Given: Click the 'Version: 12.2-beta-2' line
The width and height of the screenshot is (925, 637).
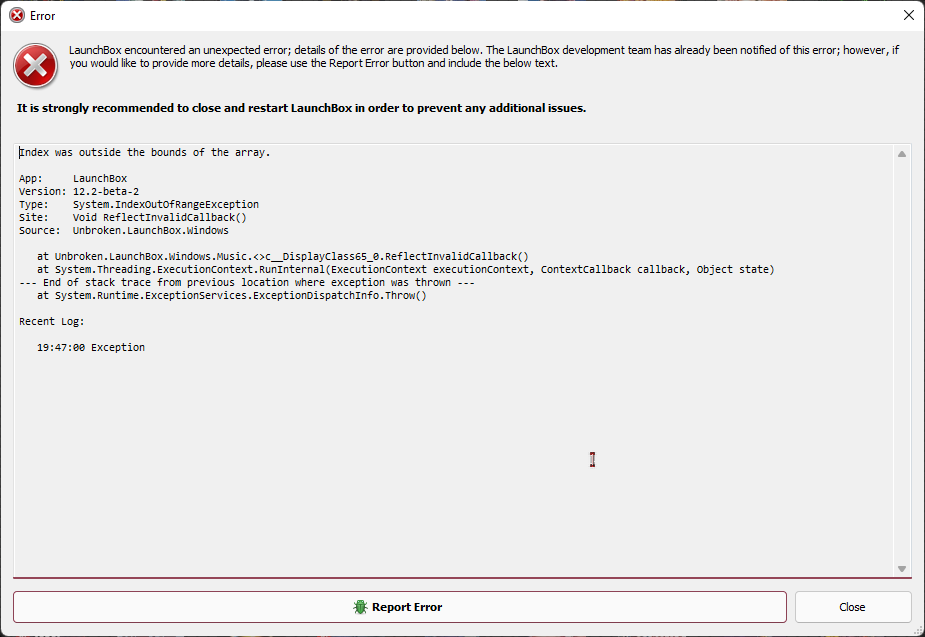Looking at the screenshot, I should point(79,191).
